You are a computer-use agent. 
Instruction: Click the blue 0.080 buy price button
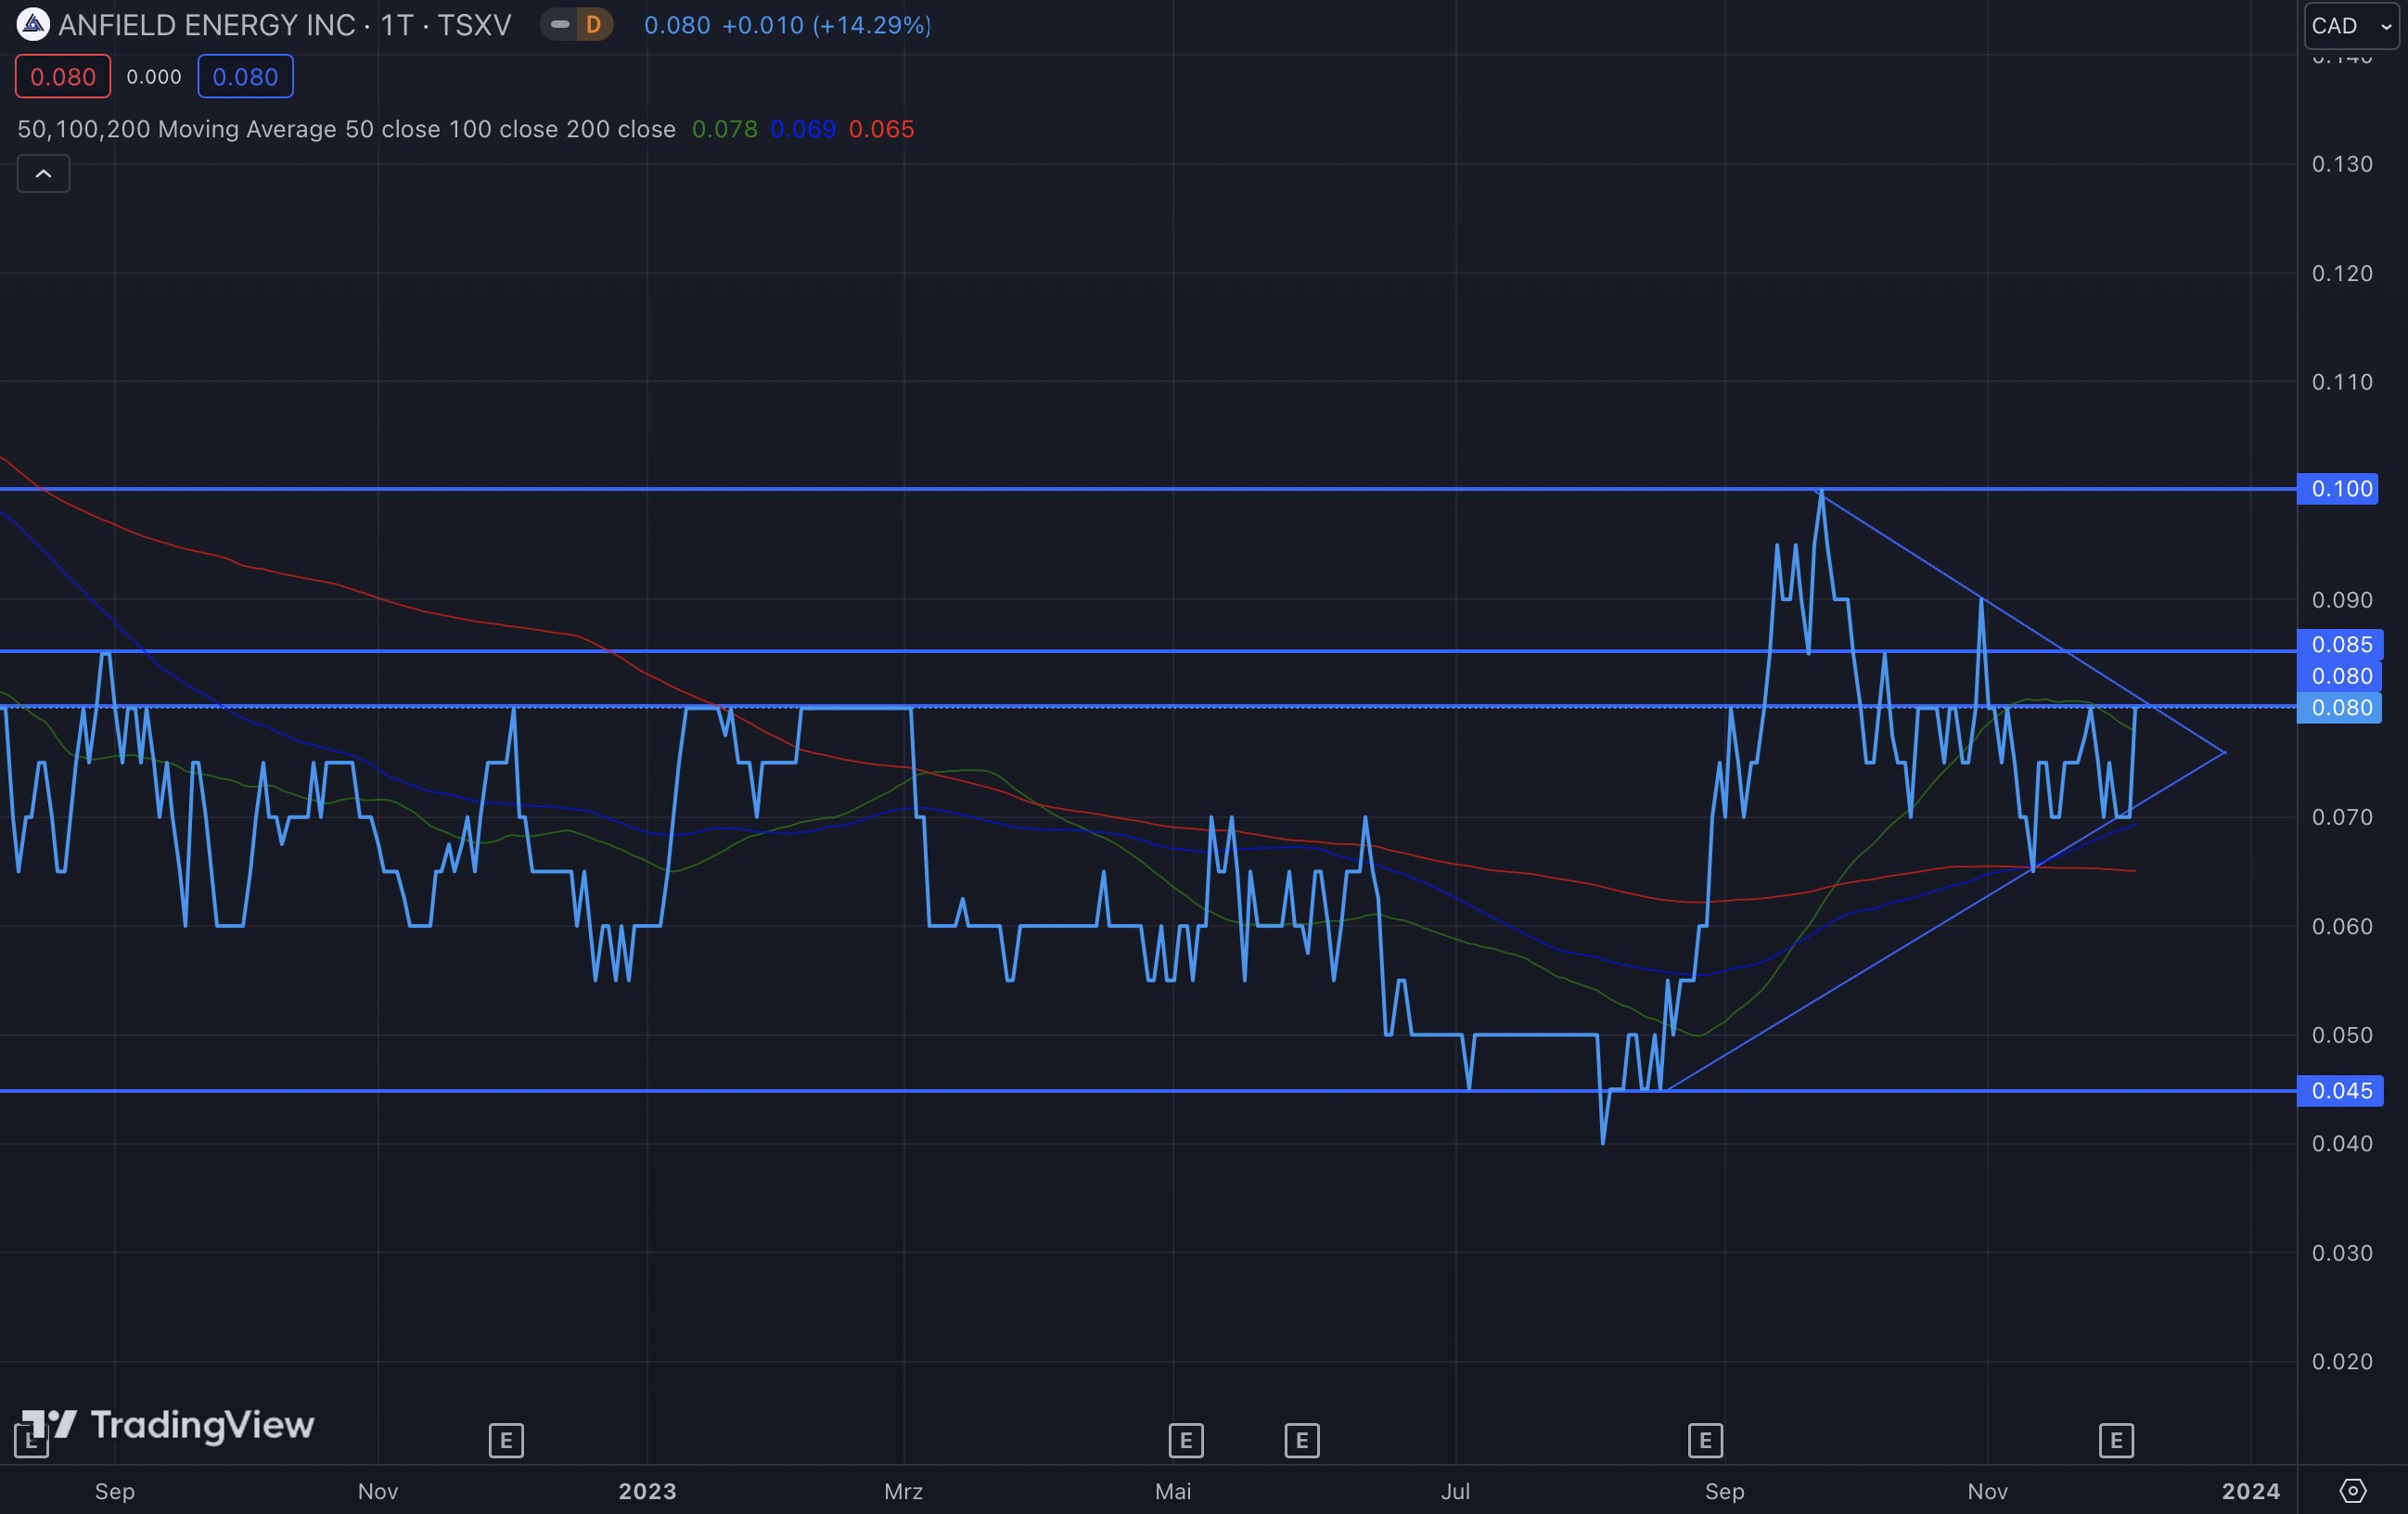[245, 77]
